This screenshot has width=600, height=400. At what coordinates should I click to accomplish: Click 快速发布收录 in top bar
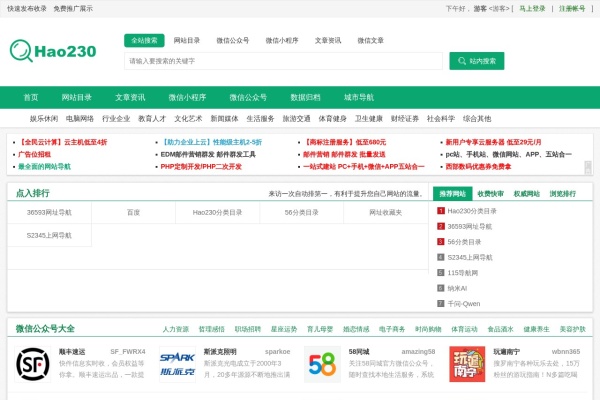(x=27, y=8)
